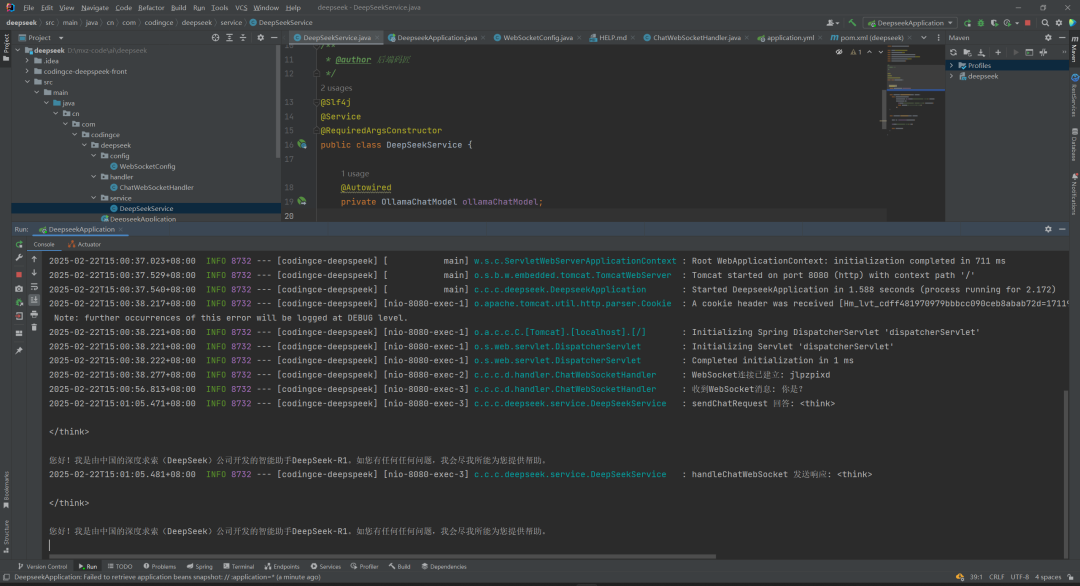This screenshot has width=1080, height=586.
Task: Open Maven panel settings gear
Action: coord(1042,52)
